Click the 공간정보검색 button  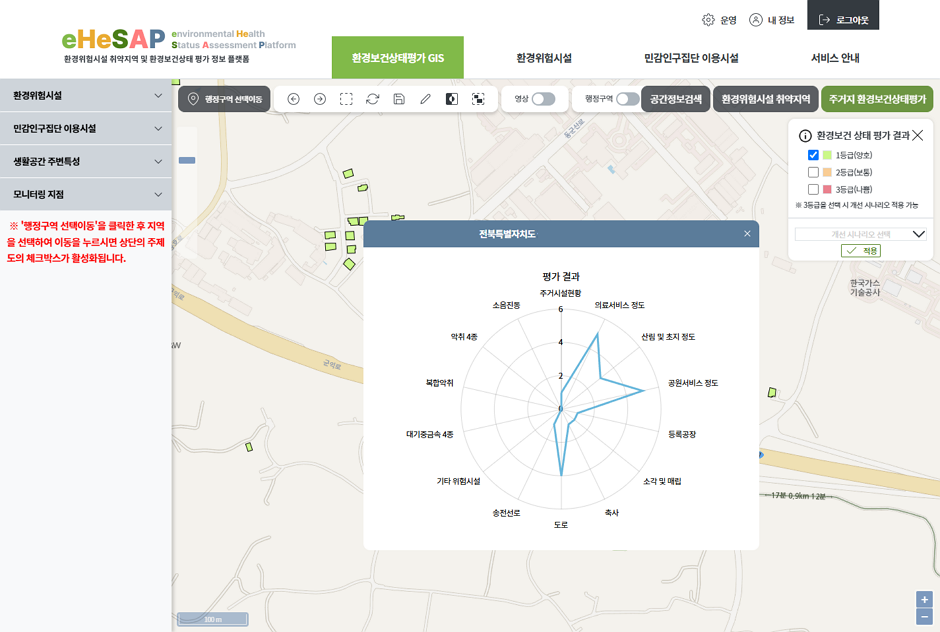pos(676,99)
